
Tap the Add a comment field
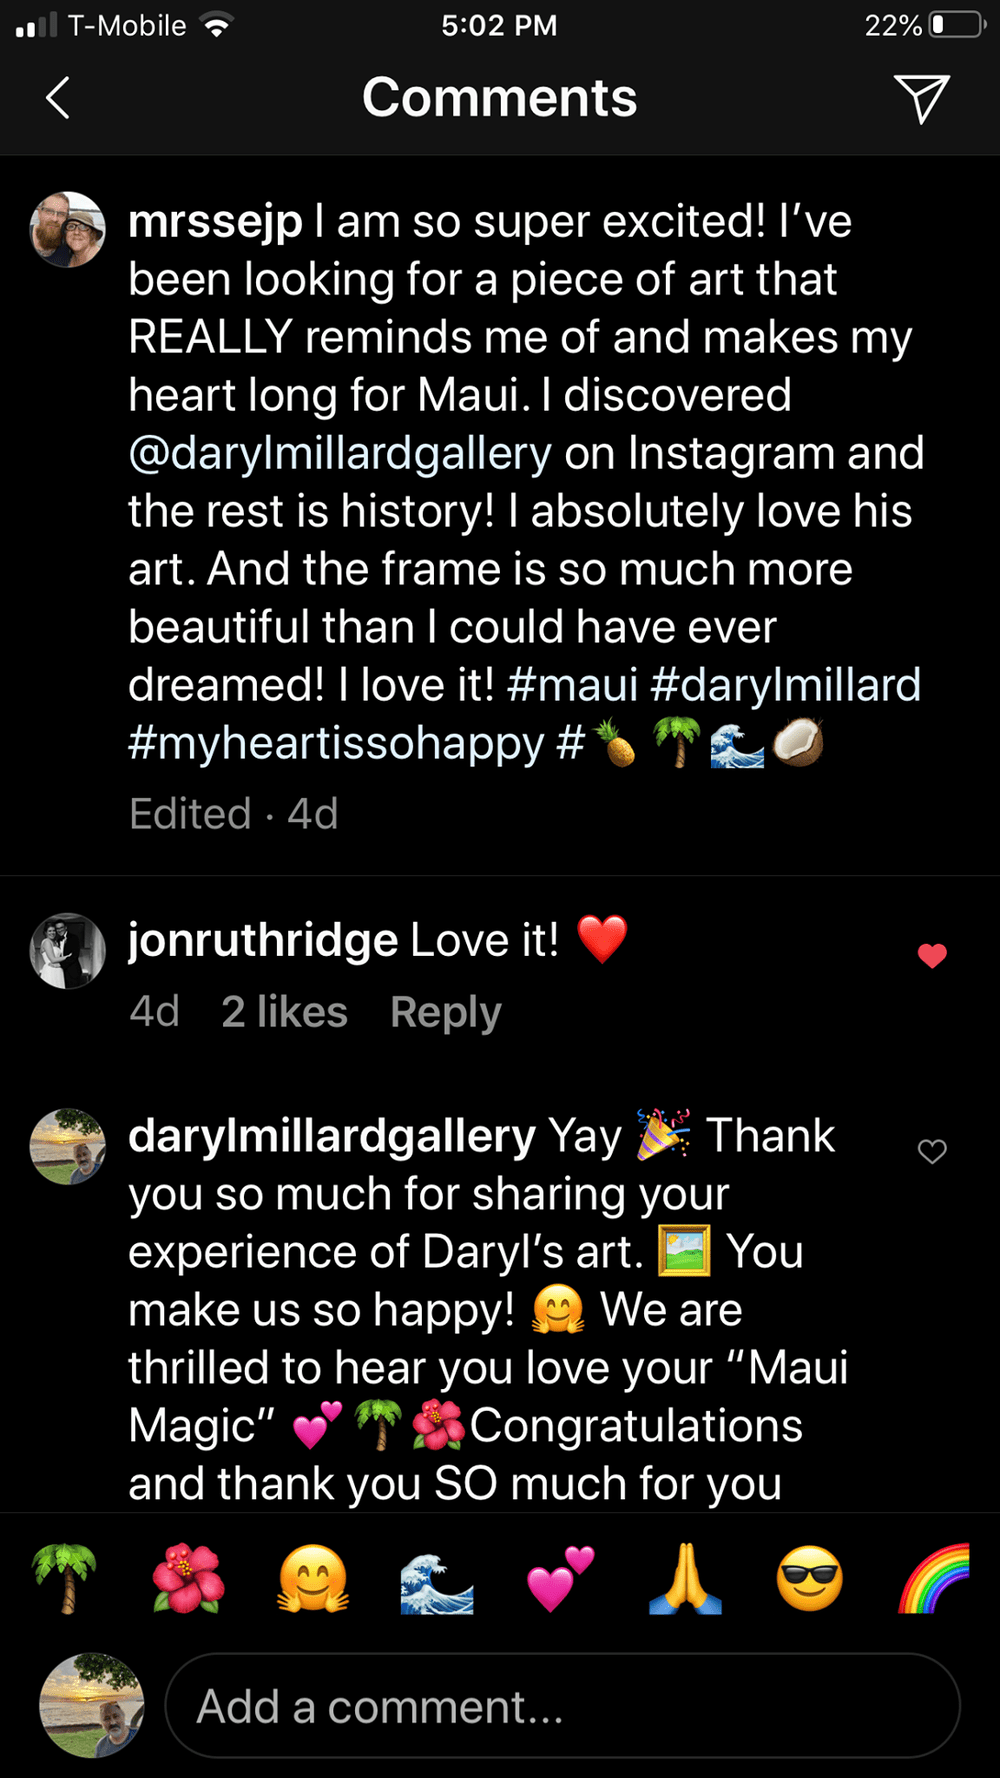(x=562, y=1706)
